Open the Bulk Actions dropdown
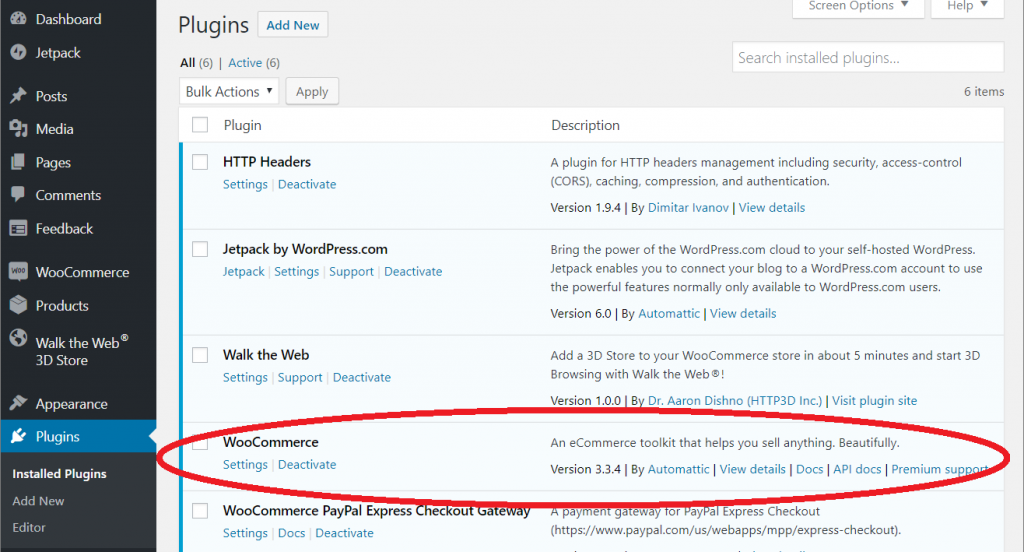Image resolution: width=1024 pixels, height=552 pixels. [229, 91]
